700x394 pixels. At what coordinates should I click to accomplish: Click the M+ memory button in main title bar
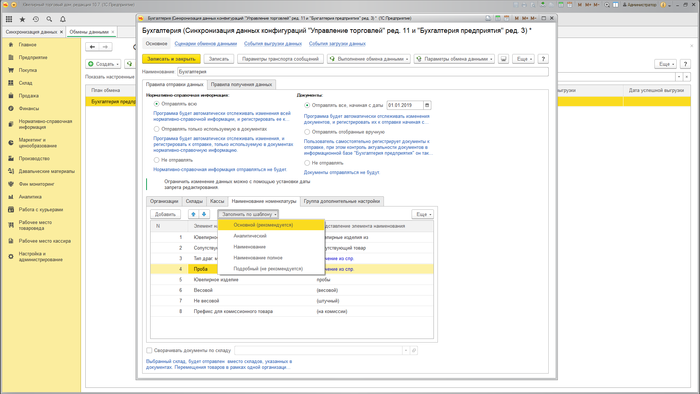click(588, 5)
